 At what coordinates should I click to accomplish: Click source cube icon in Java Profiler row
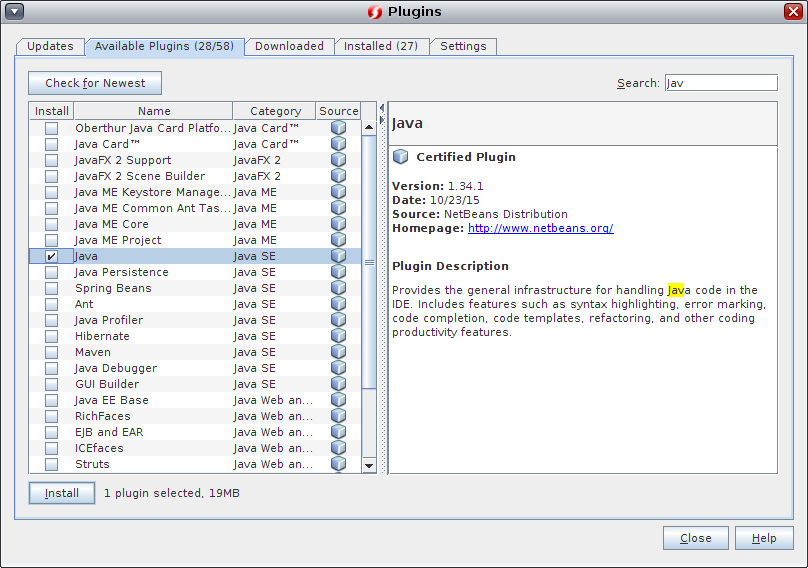pyautogui.click(x=338, y=320)
